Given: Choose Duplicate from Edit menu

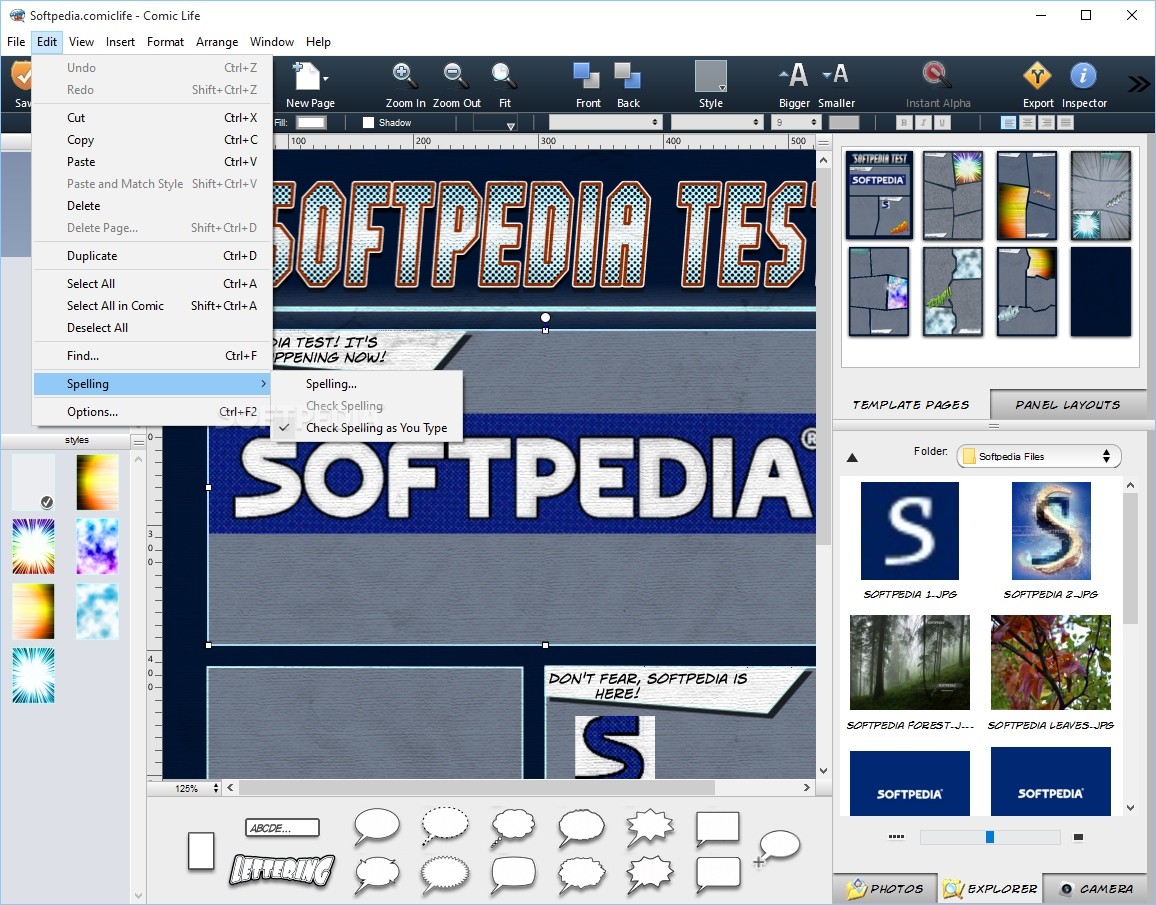Looking at the screenshot, I should 152,256.
